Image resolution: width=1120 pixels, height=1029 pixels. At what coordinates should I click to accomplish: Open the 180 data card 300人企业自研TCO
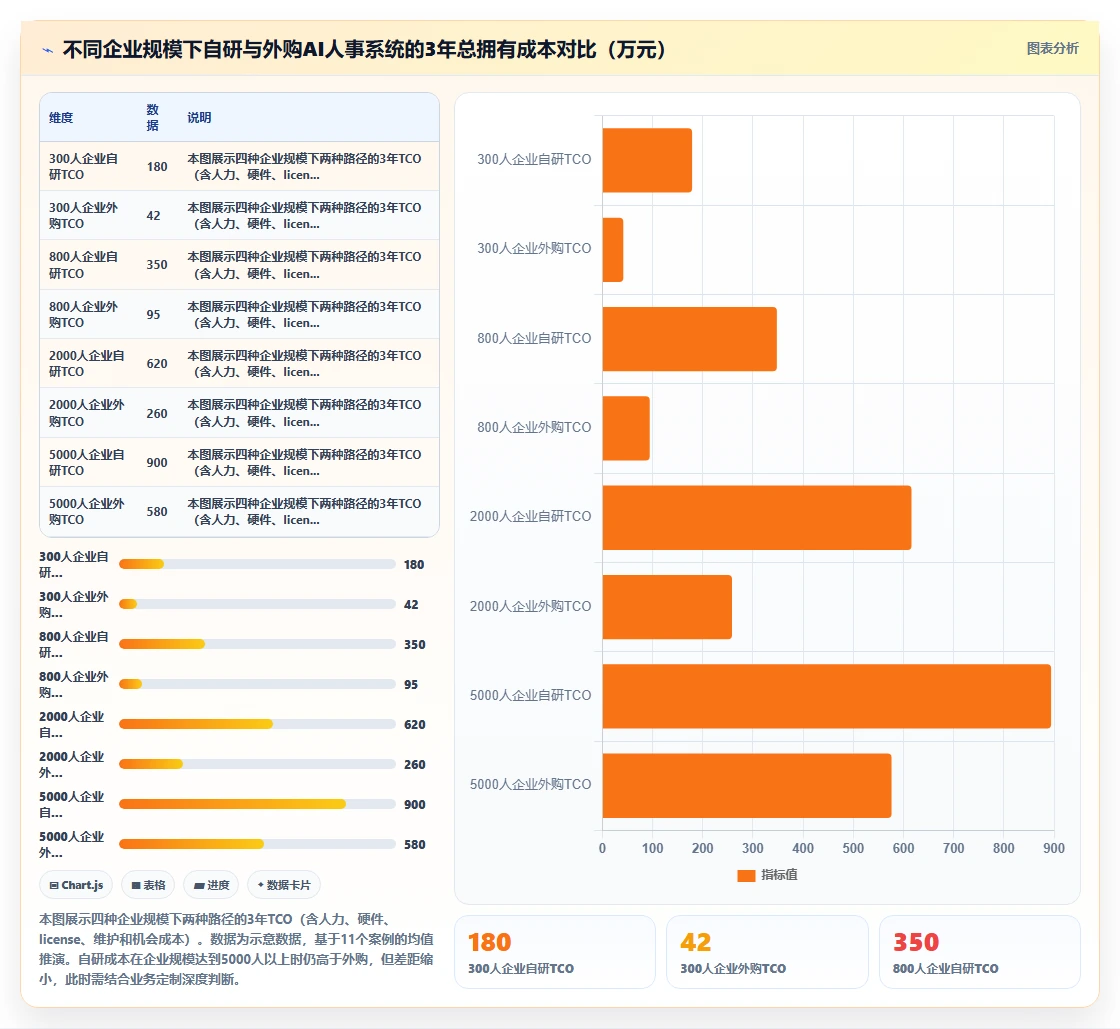(x=554, y=952)
